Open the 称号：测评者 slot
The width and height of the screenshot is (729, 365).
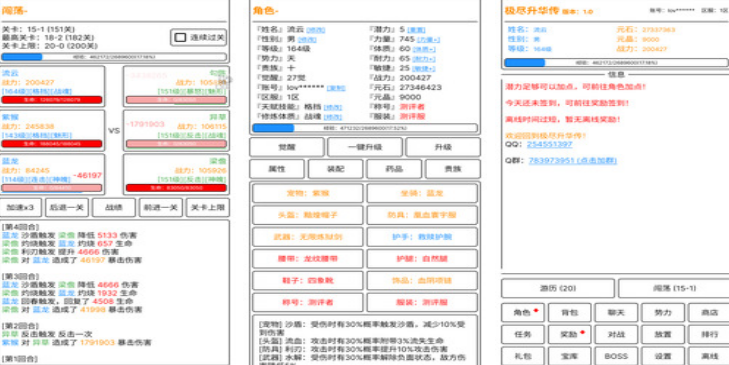pyautogui.click(x=308, y=302)
